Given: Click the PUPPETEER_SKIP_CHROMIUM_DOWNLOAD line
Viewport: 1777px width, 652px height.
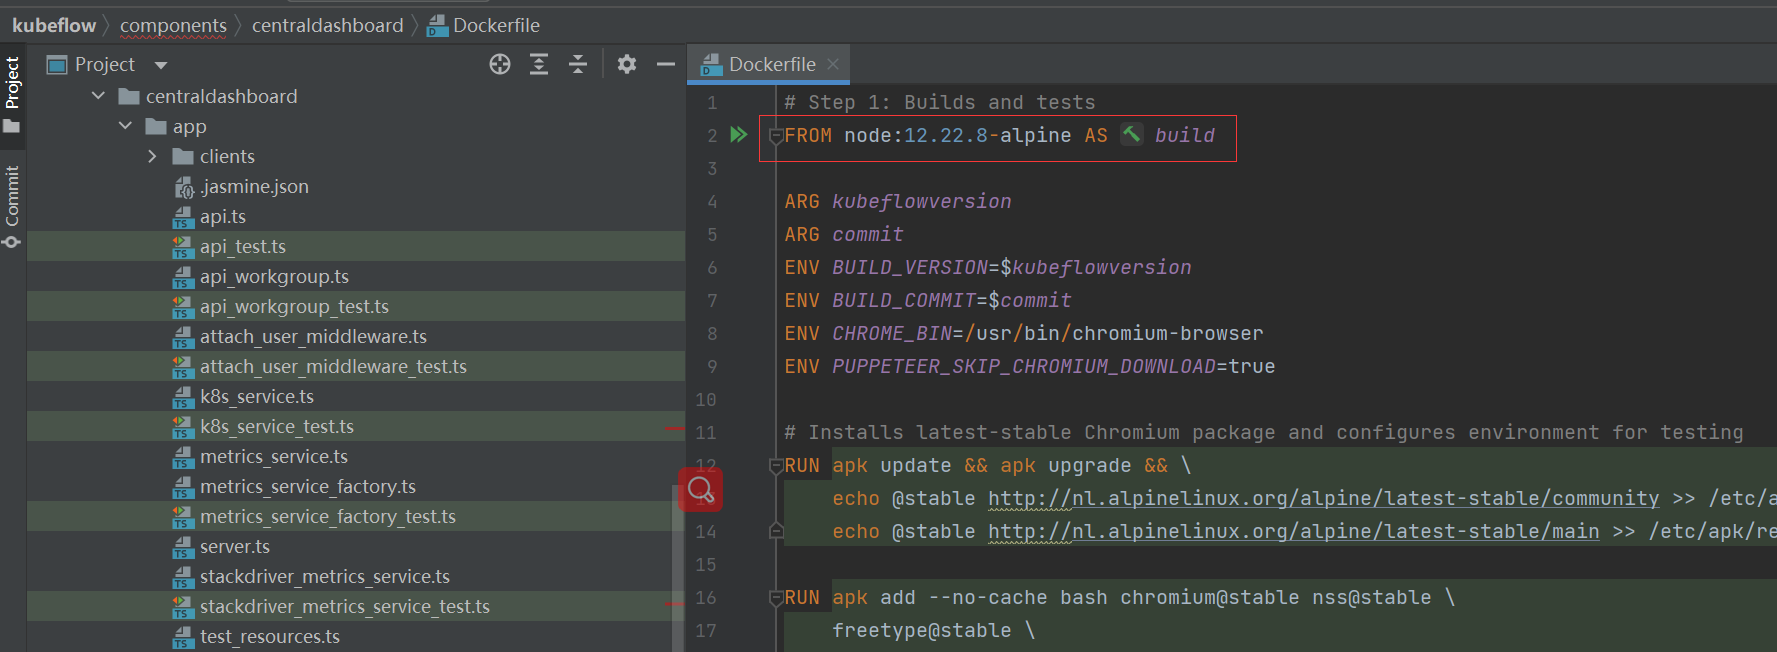Looking at the screenshot, I should pyautogui.click(x=1030, y=366).
